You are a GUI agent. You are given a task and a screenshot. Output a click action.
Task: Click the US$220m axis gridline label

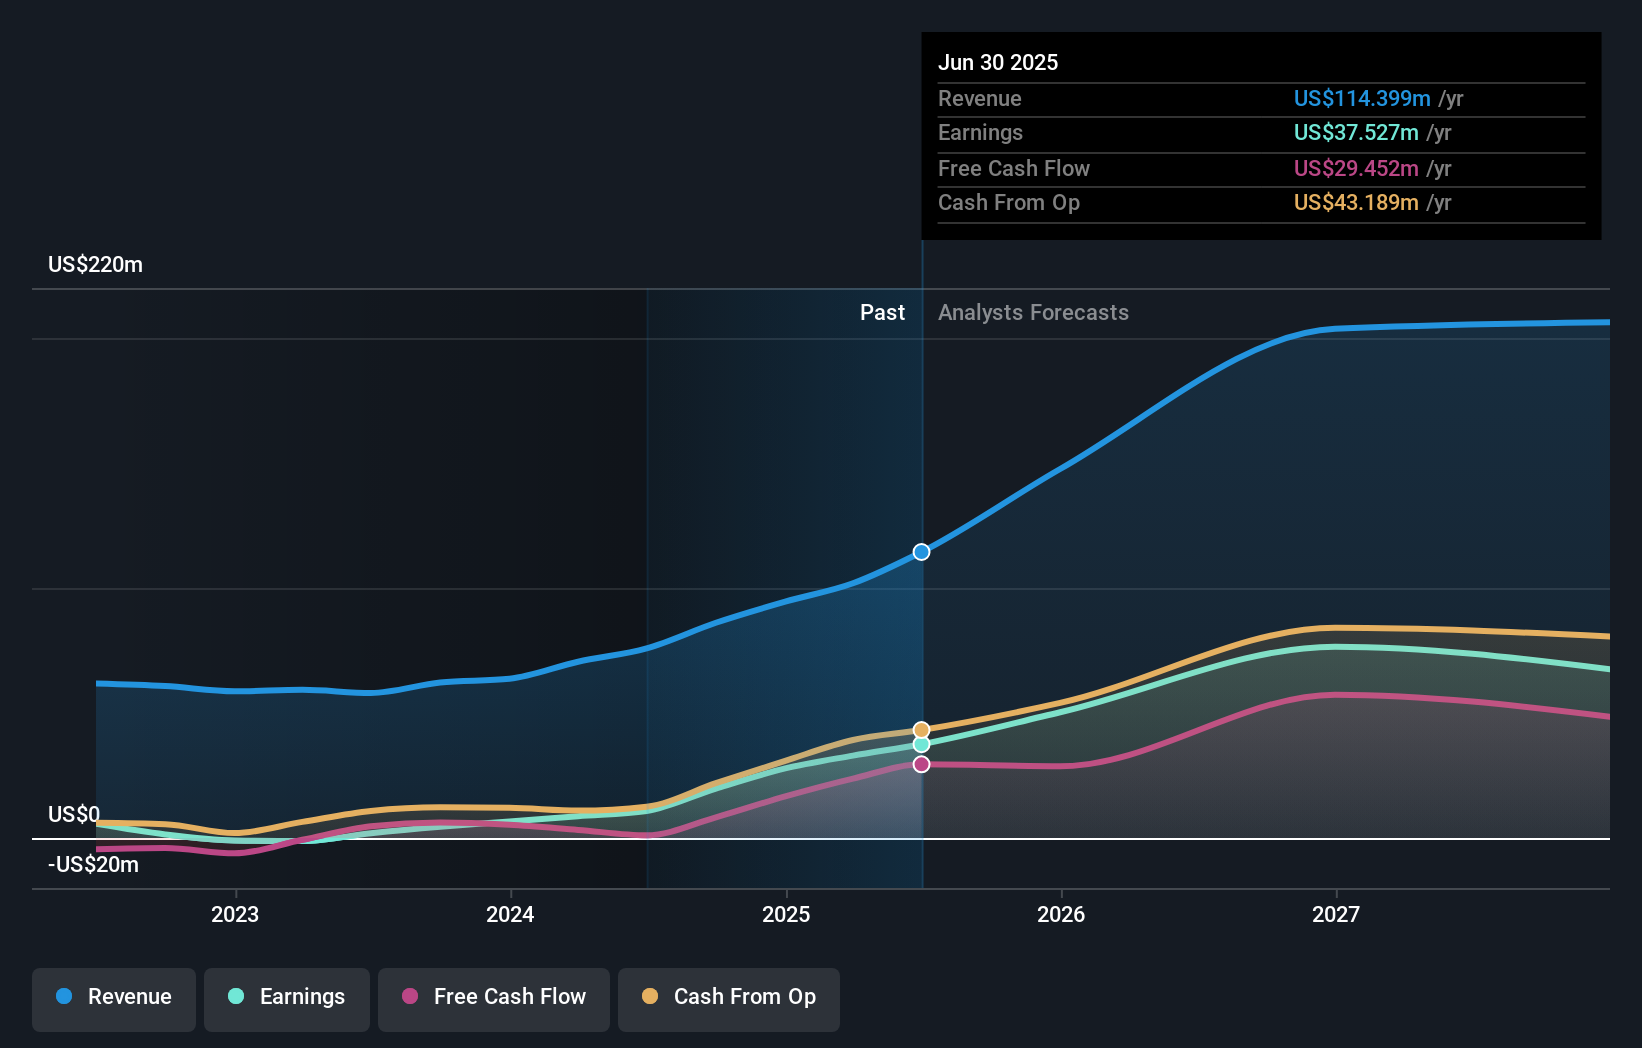click(95, 264)
